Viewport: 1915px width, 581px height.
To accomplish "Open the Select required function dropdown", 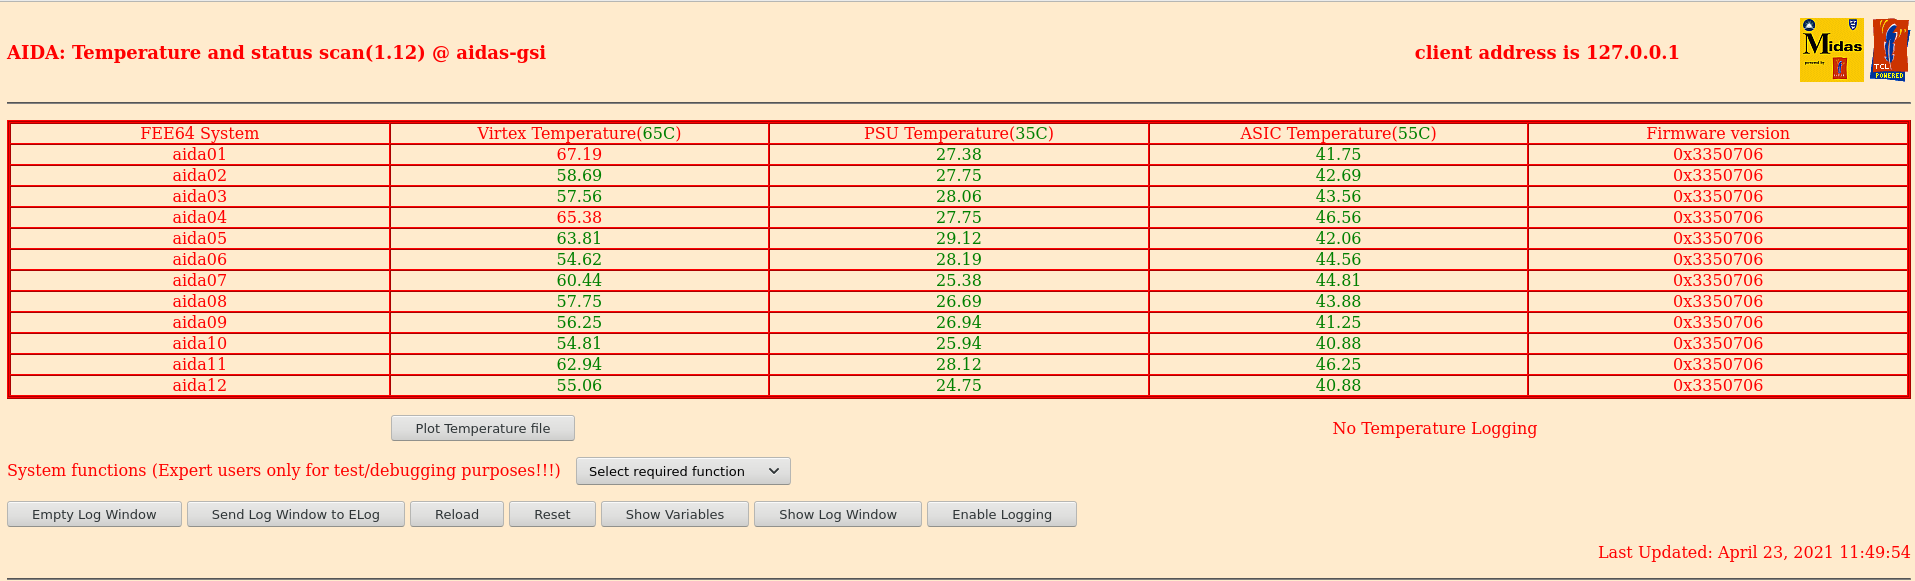I will [x=683, y=471].
